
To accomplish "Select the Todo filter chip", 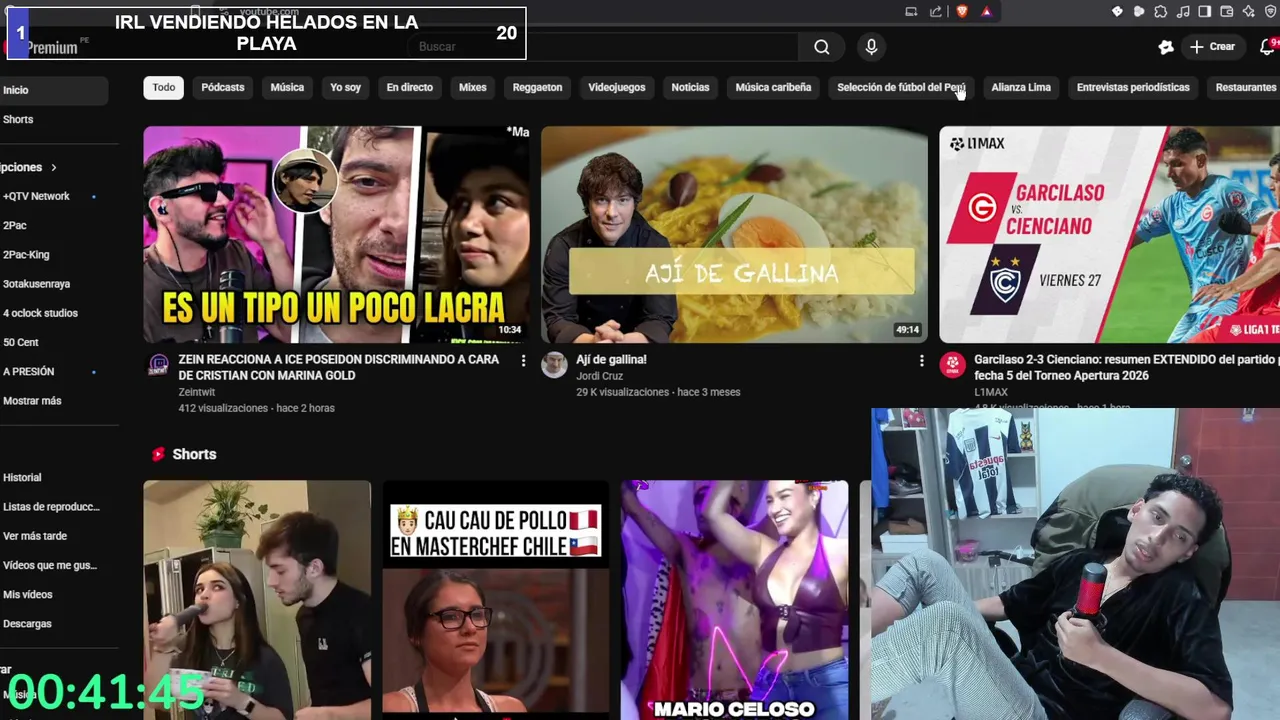I will click(164, 87).
